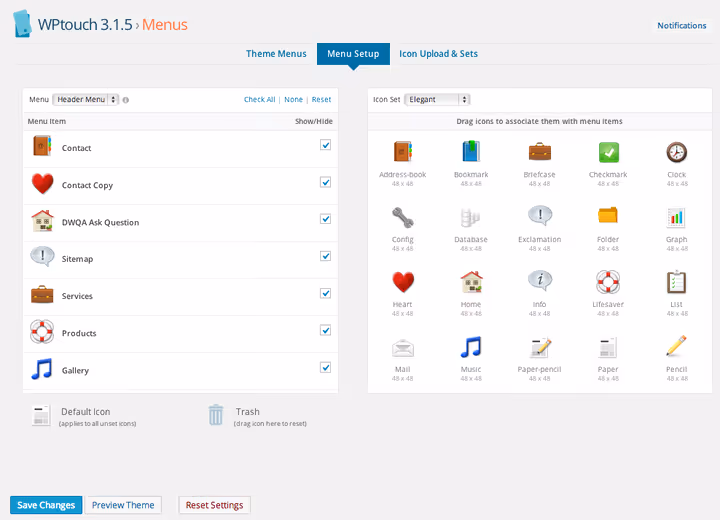Select the Bookmark icon in icon set
Screen dimensions: 720x520
point(471,152)
